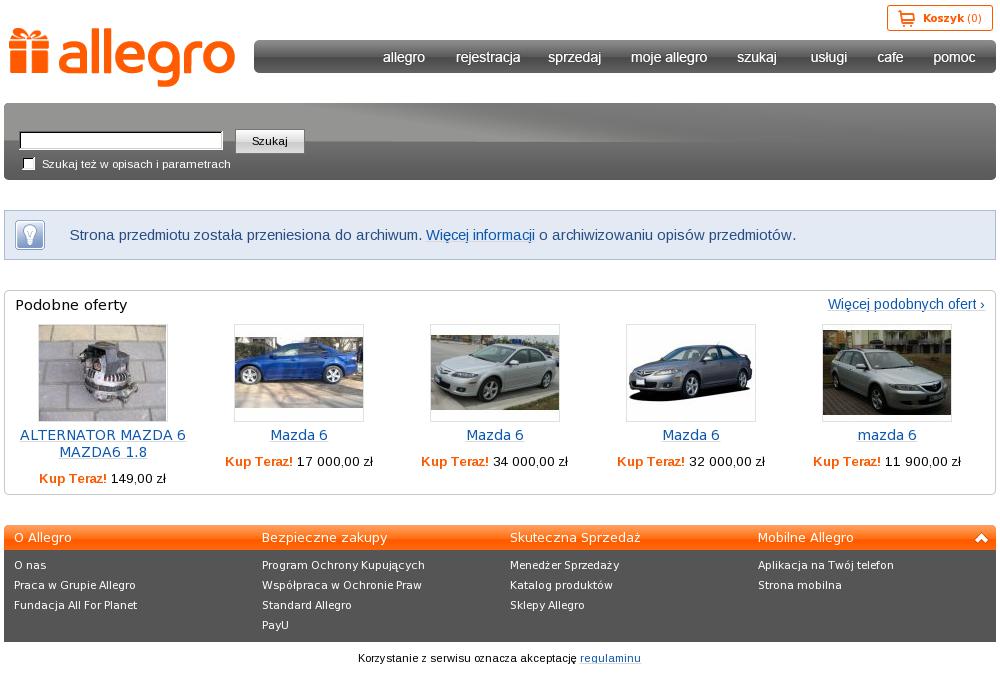Screen dimensions: 1000x678
Task: Open ALTERNATOR MAZDA 6 MAZDA6 1.8 listing
Action: point(103,443)
